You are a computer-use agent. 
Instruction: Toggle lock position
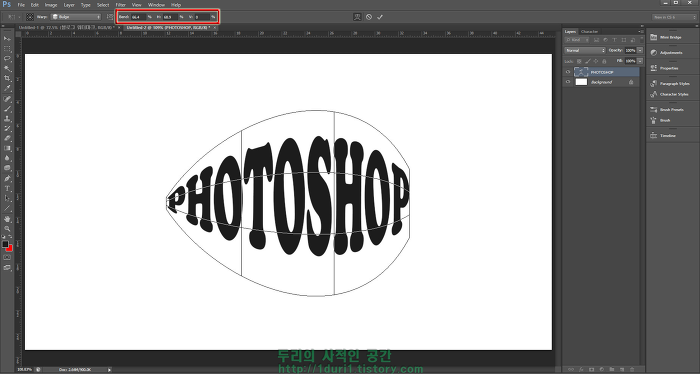596,61
